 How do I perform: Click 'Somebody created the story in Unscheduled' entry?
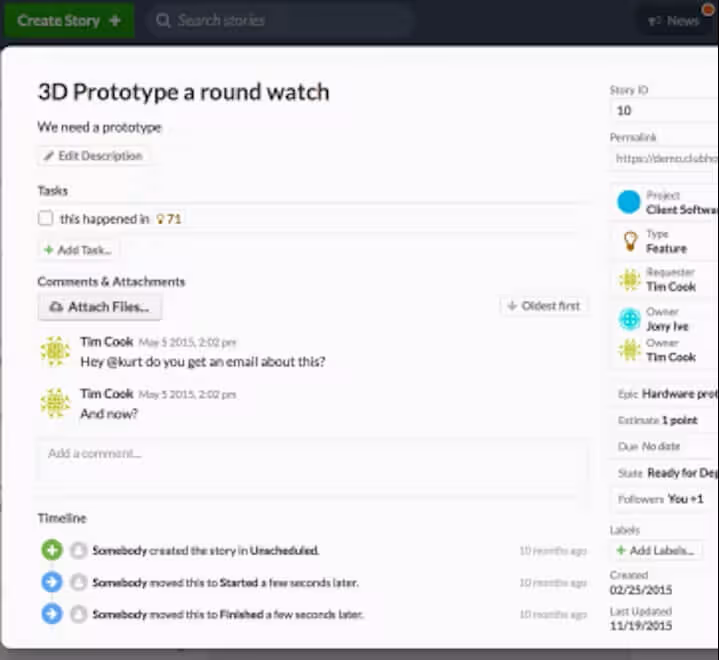(206, 550)
